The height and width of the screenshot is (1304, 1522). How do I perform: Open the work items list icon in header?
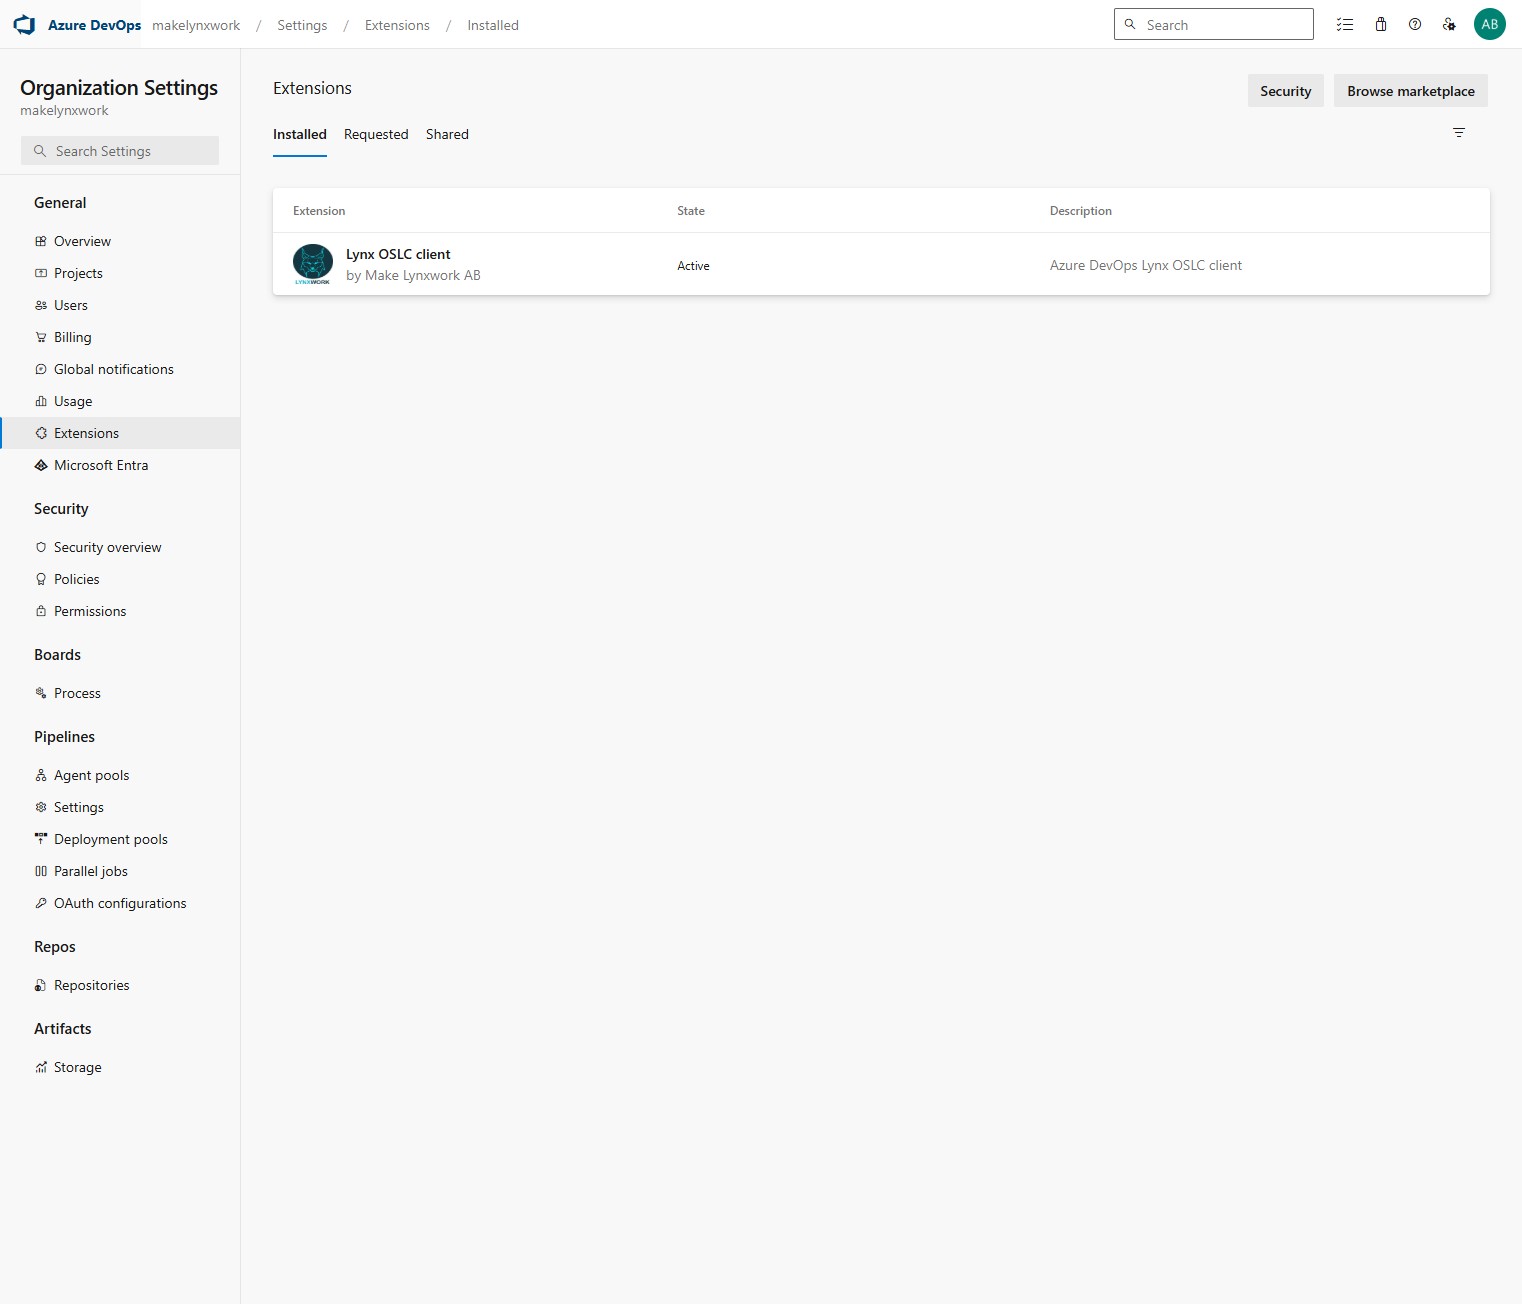(1345, 25)
